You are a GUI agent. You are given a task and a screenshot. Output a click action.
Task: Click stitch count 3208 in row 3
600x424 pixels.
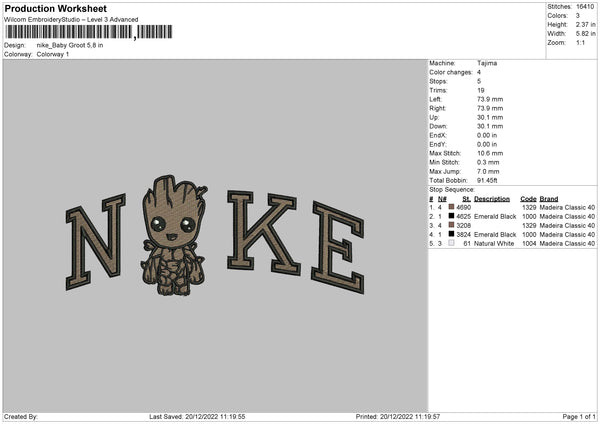[x=463, y=225]
